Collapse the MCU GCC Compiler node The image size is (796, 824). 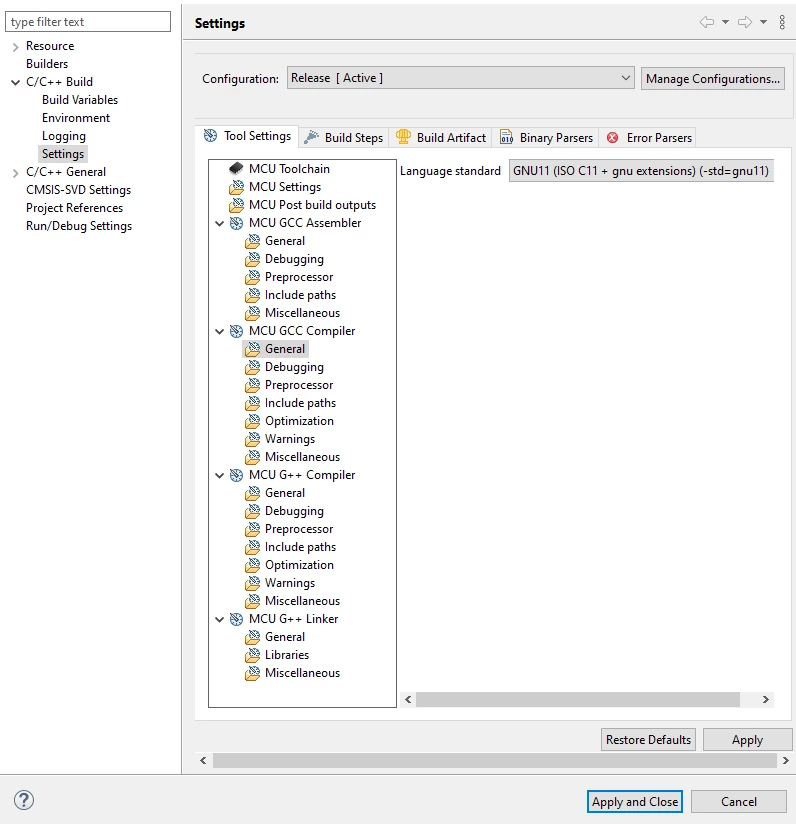[x=220, y=331]
